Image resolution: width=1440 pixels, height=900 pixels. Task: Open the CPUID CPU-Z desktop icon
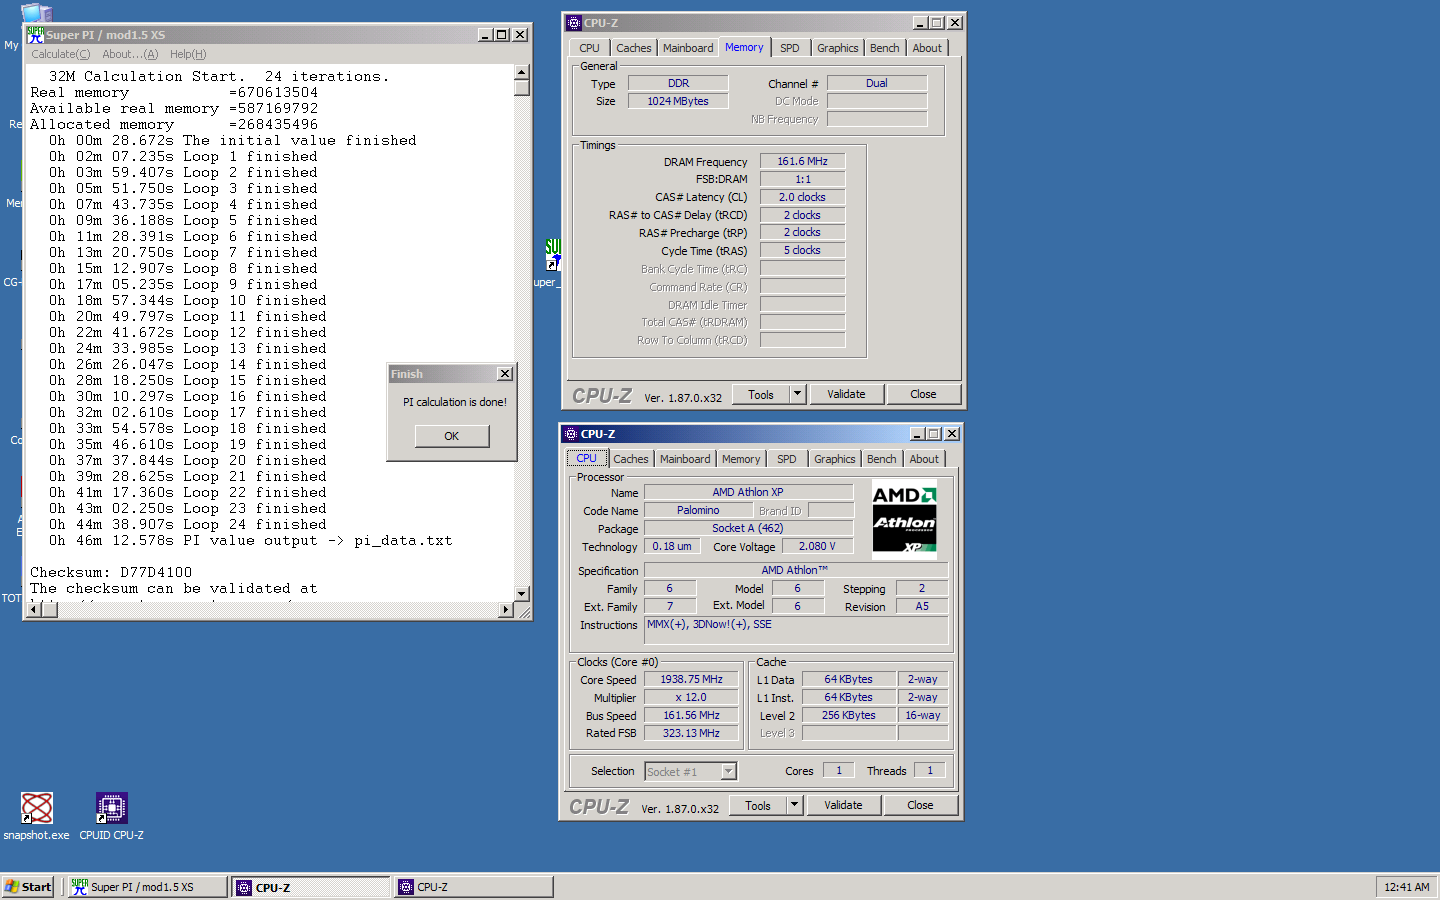tap(111, 816)
